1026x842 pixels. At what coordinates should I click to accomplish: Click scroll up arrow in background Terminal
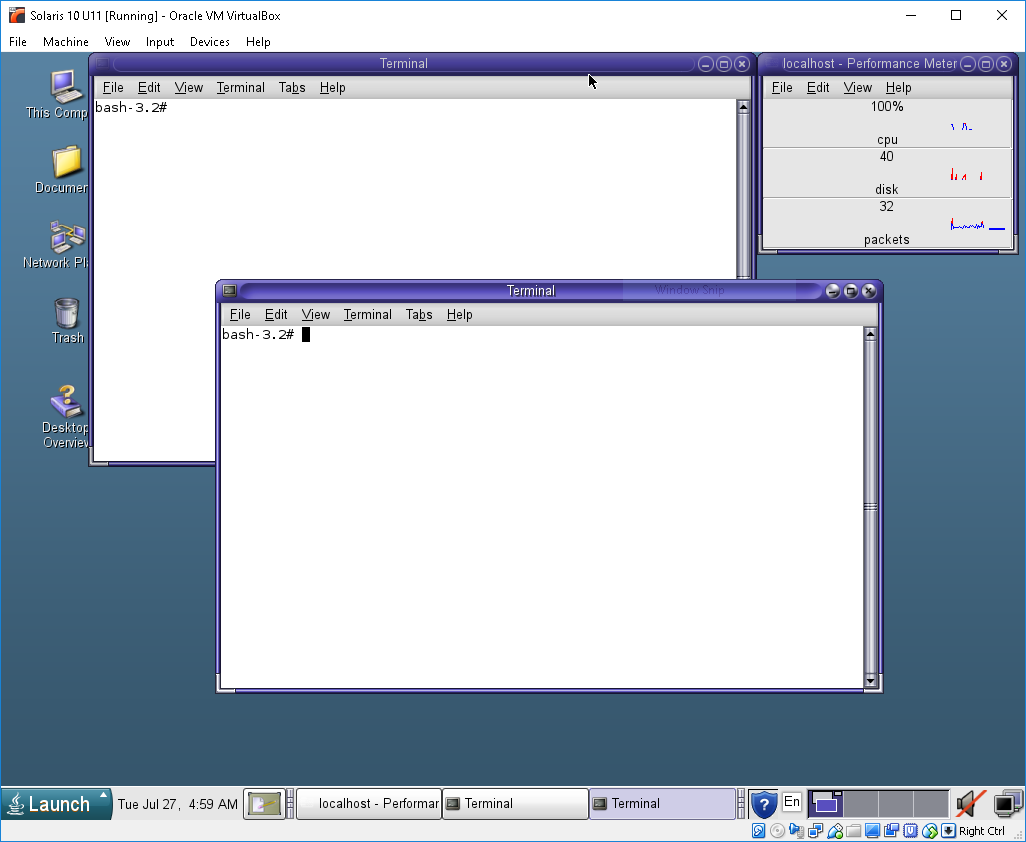pos(743,107)
